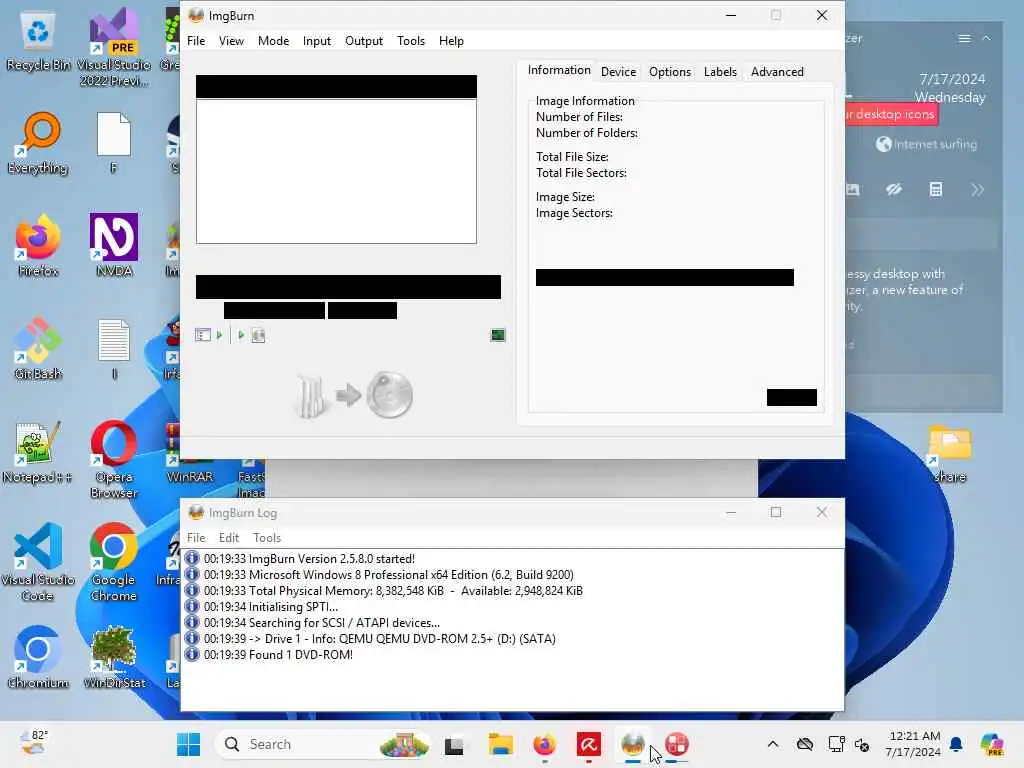
Task: Select the Visual Studio Code desktop icon
Action: point(38,562)
